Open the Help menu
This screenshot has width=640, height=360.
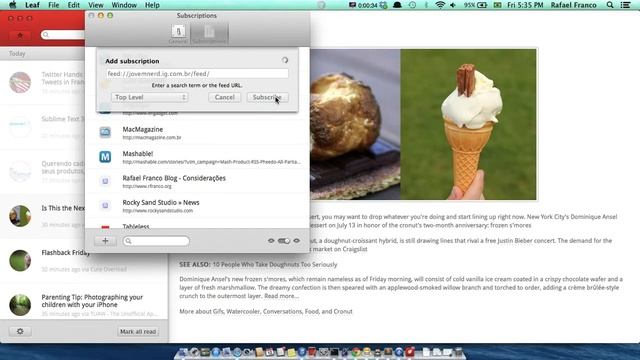pos(152,5)
